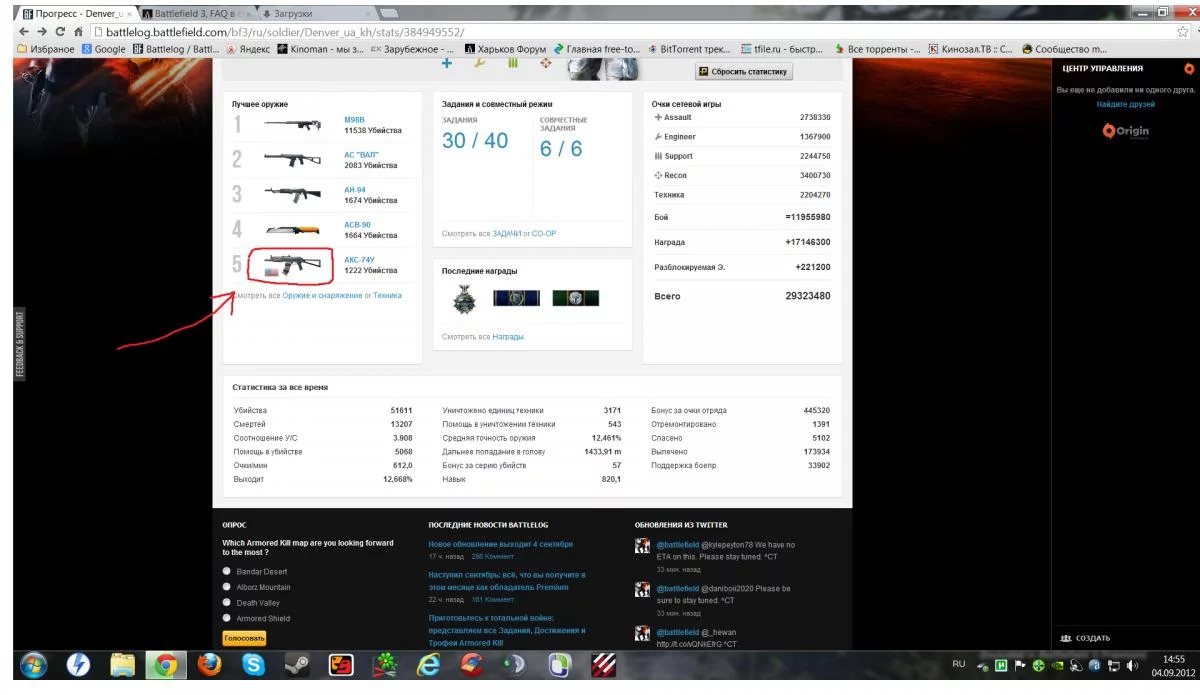The height and width of the screenshot is (695, 1200).
Task: Open M98B weapon link
Action: pyautogui.click(x=354, y=120)
